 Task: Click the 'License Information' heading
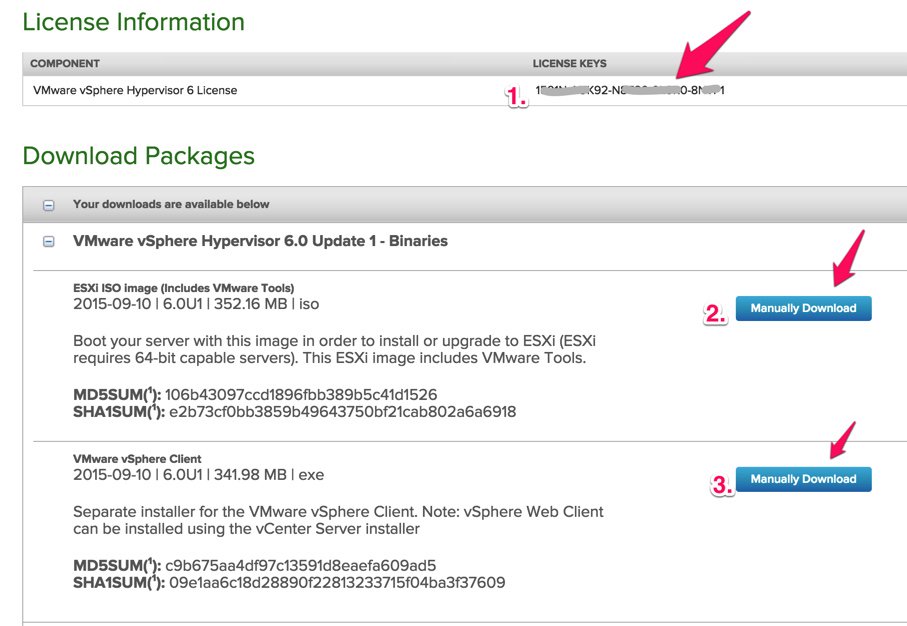pyautogui.click(x=134, y=22)
